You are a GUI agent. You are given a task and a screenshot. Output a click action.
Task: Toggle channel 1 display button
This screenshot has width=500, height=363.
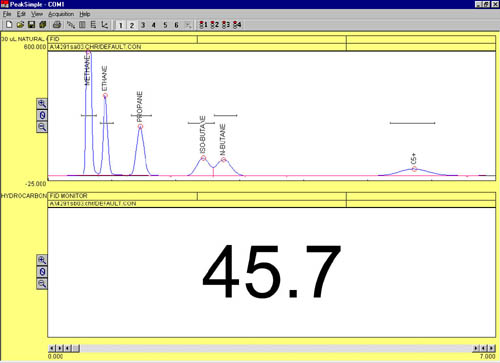point(121,25)
